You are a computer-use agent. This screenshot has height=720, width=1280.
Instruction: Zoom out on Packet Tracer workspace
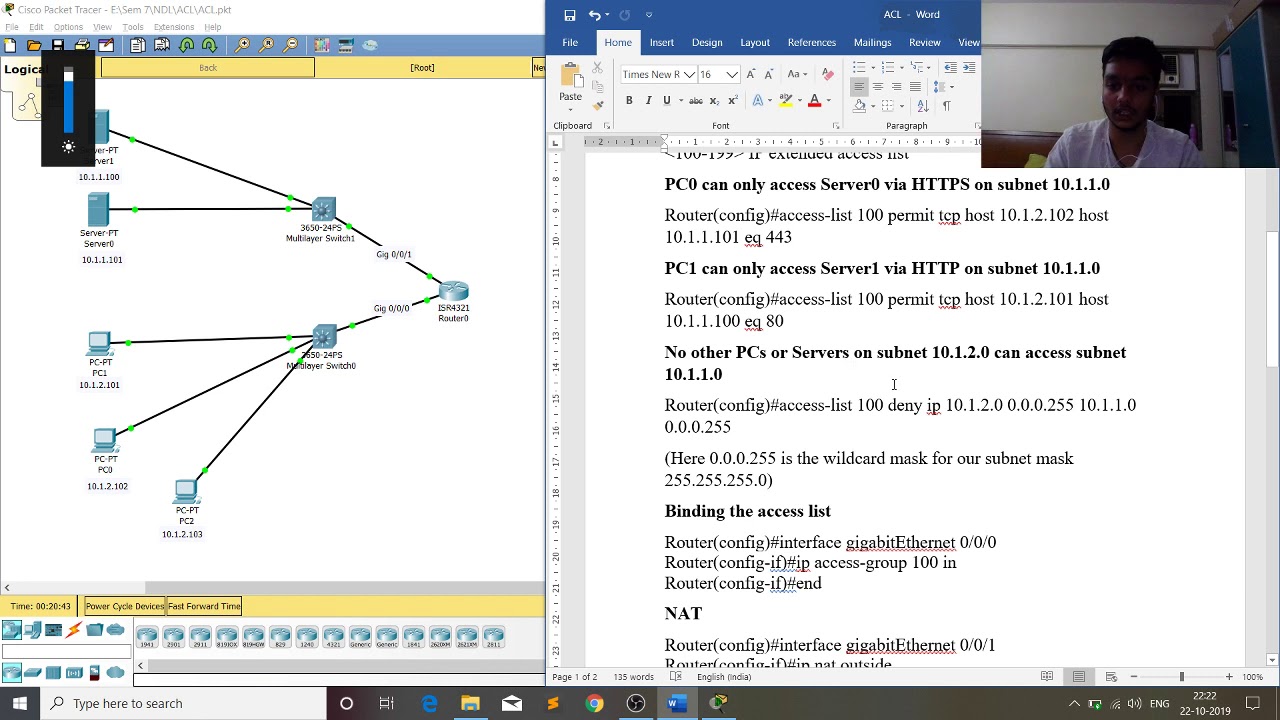(x=290, y=45)
